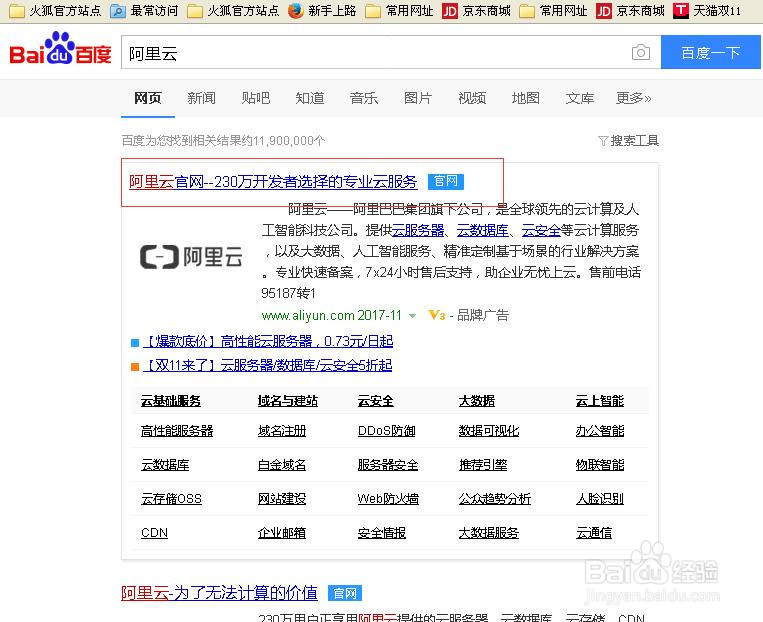Open the 云通信 link
Screen dimensions: 763x622
(x=594, y=533)
